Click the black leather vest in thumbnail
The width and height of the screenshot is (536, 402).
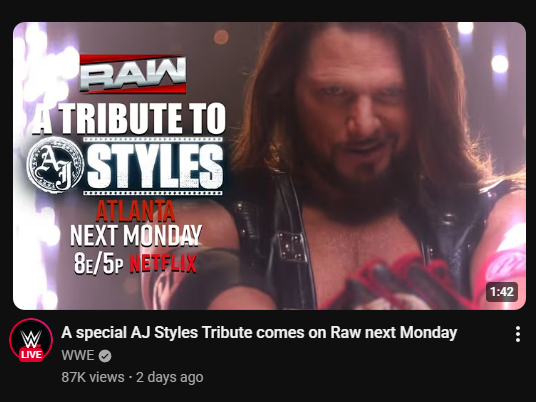coord(284,239)
